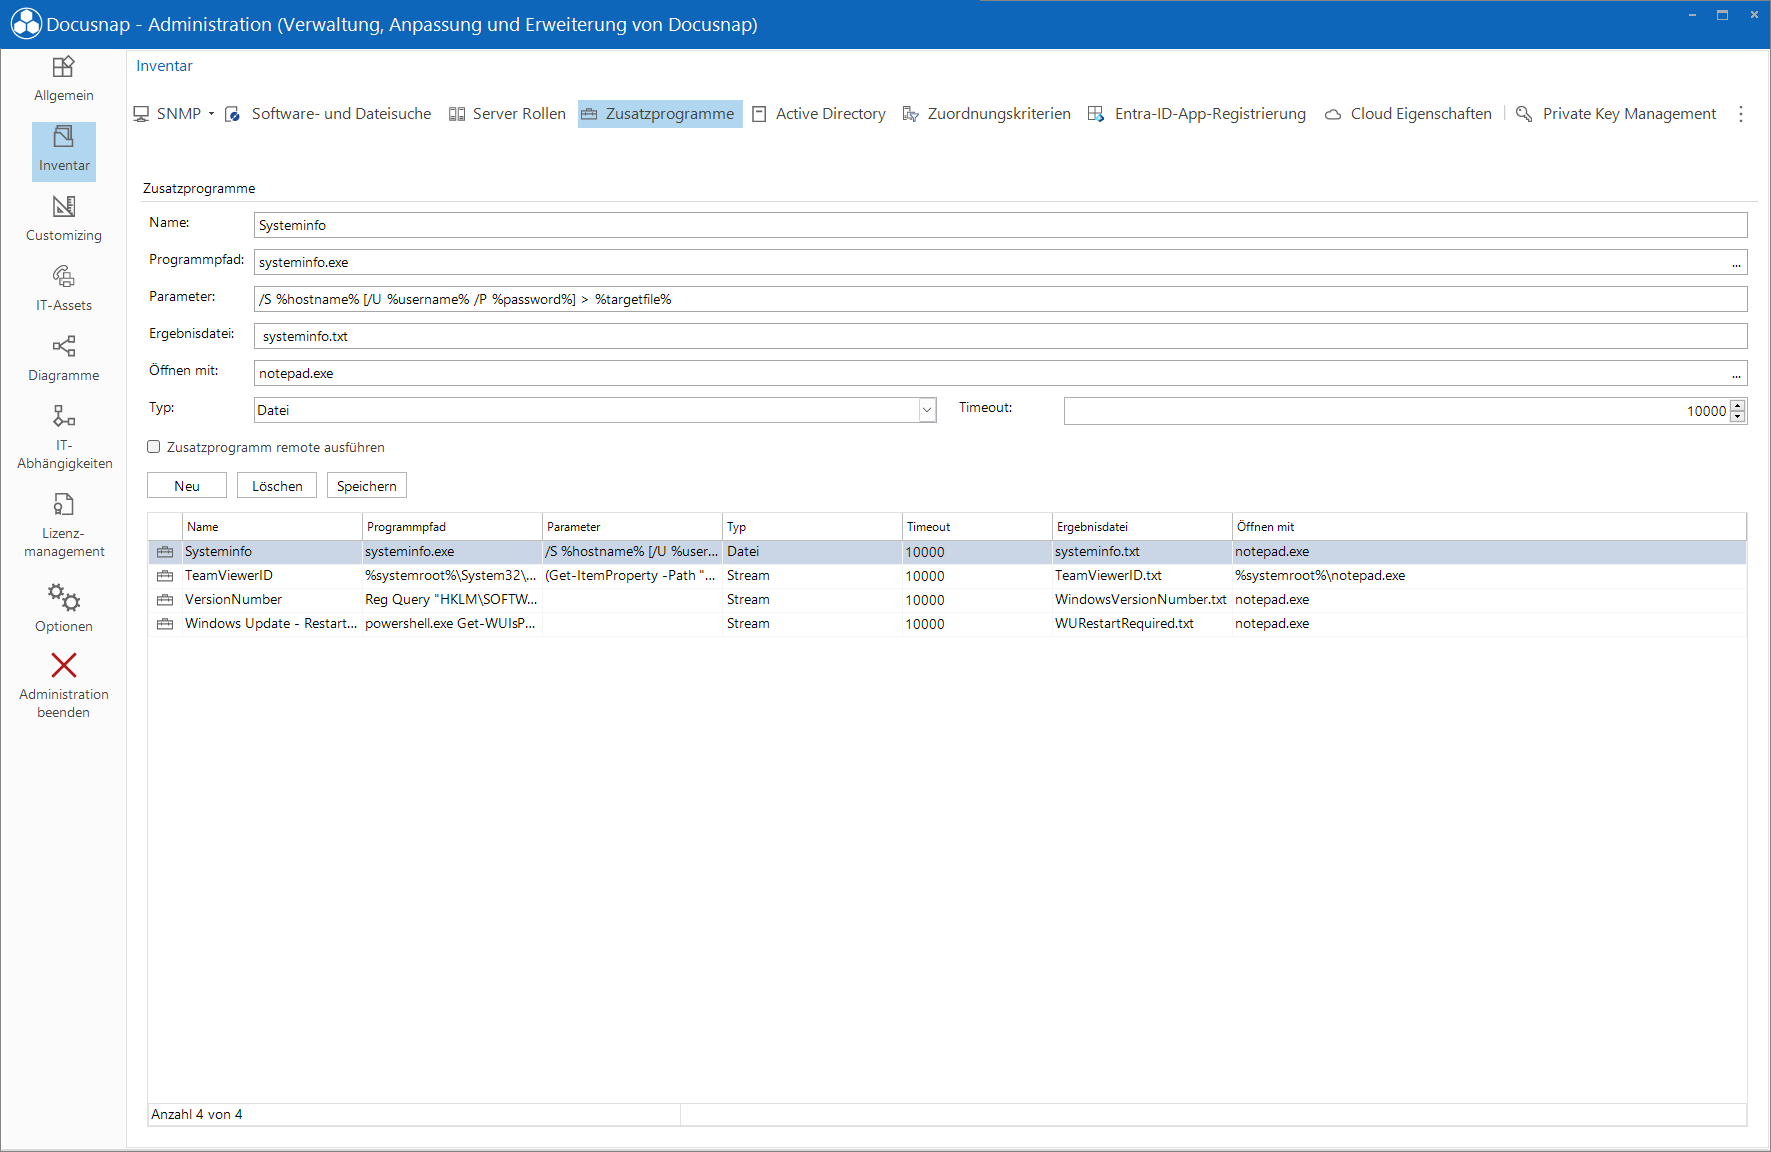Open the Server Rollen tab
Screen dimensions: 1771x1152
coord(508,114)
